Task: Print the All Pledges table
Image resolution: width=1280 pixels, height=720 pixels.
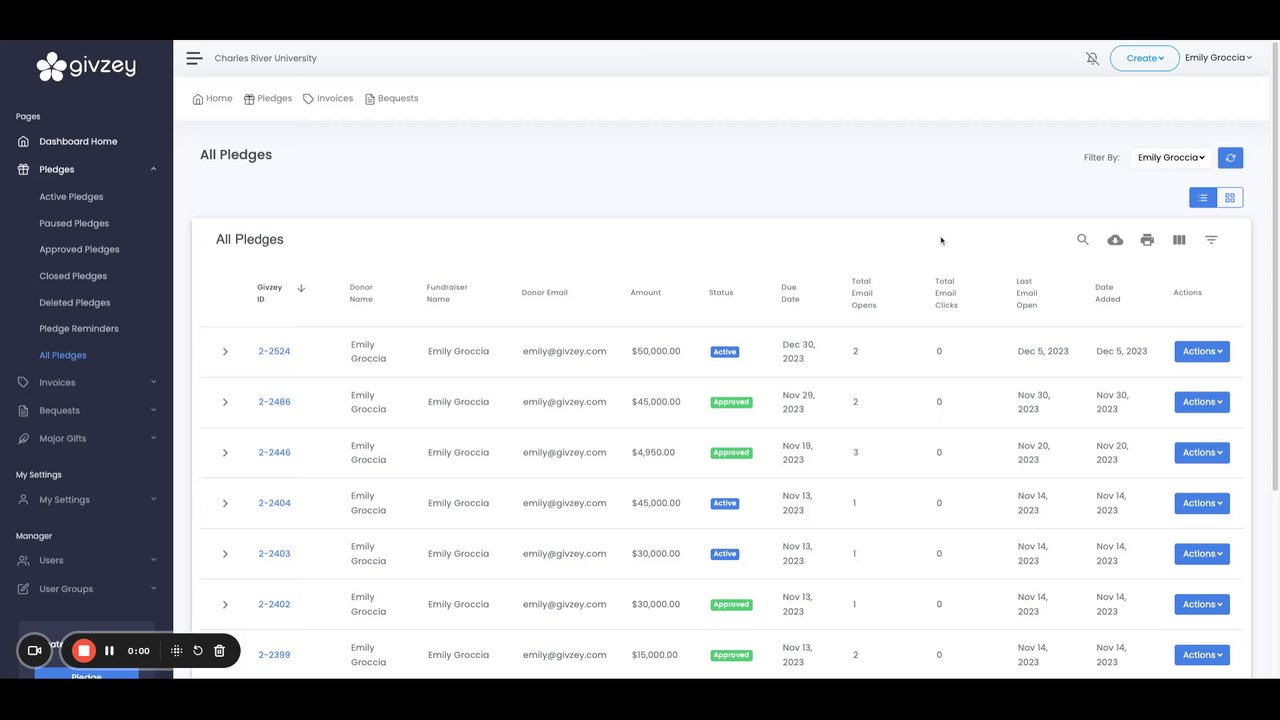Action: pos(1147,240)
